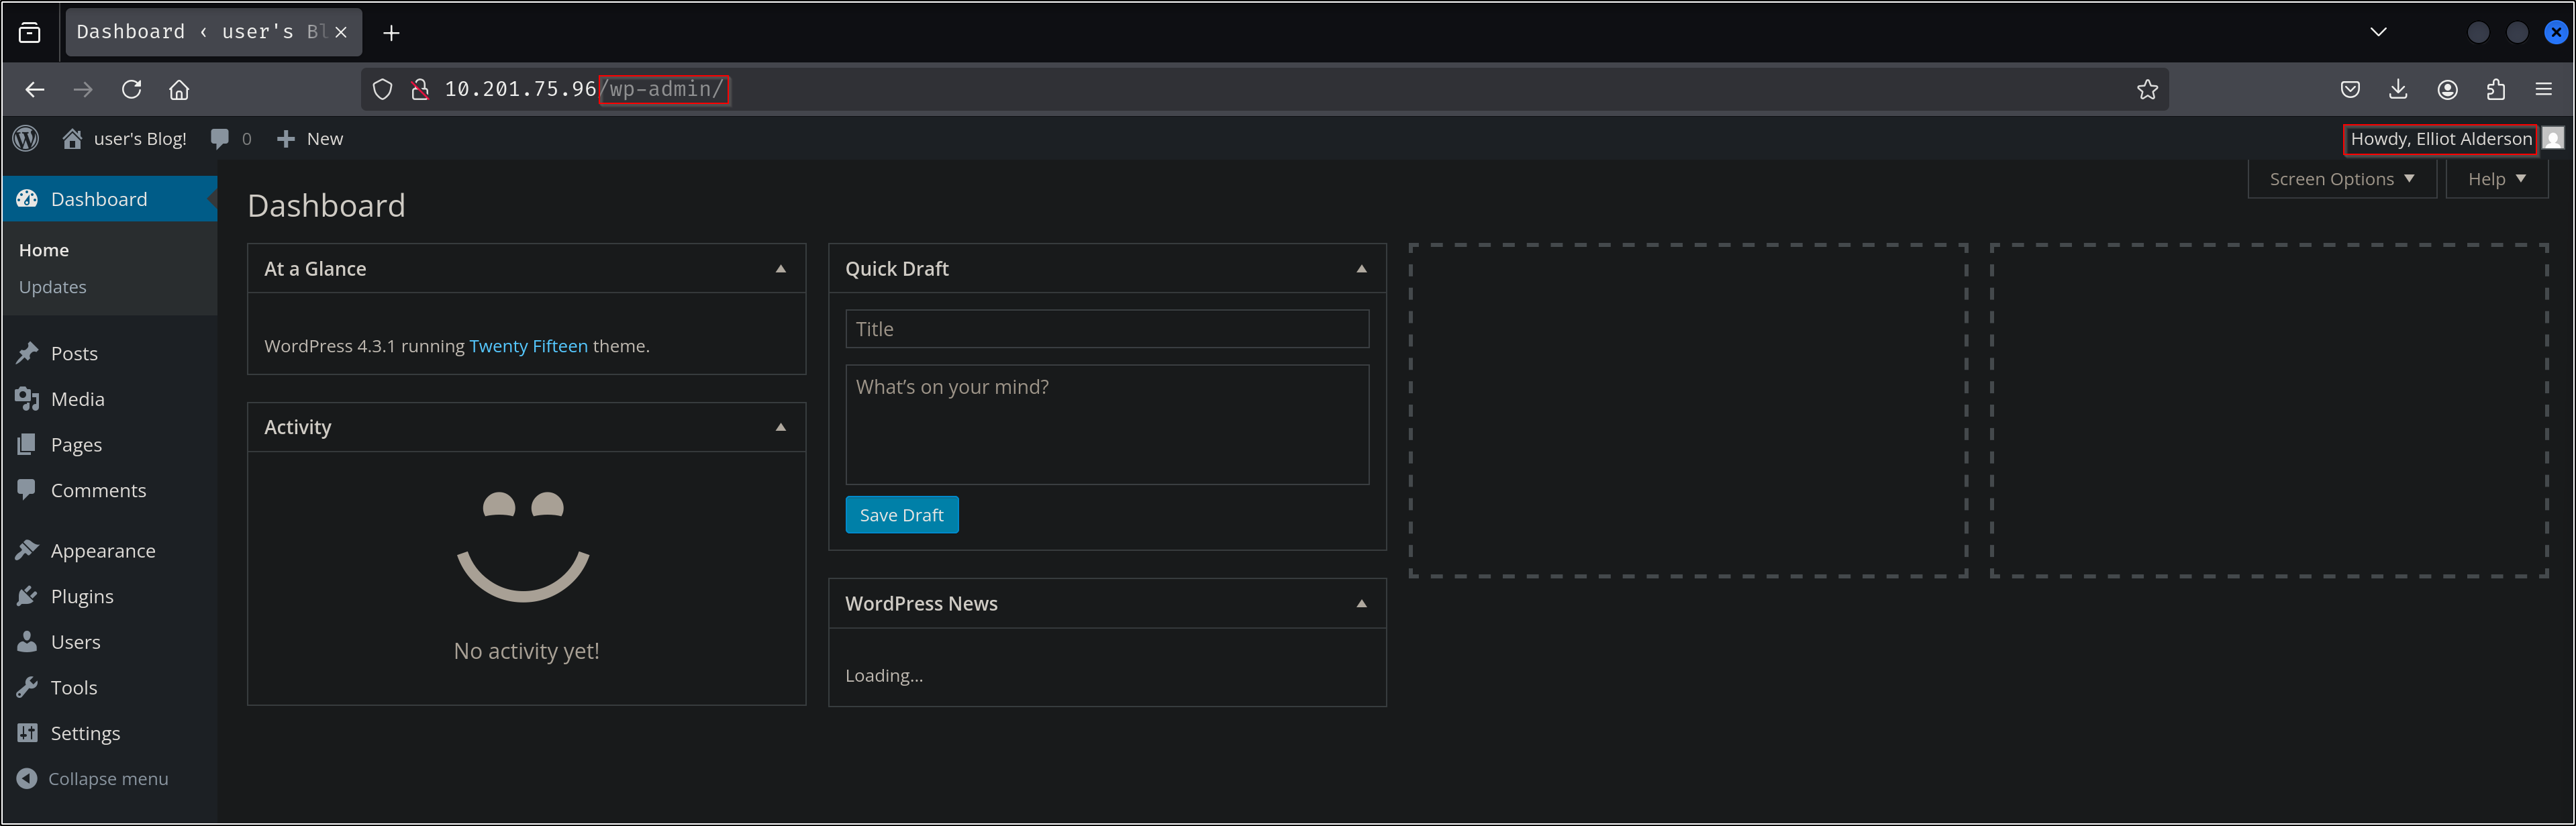Open the Help dropdown tab

click(x=2496, y=179)
